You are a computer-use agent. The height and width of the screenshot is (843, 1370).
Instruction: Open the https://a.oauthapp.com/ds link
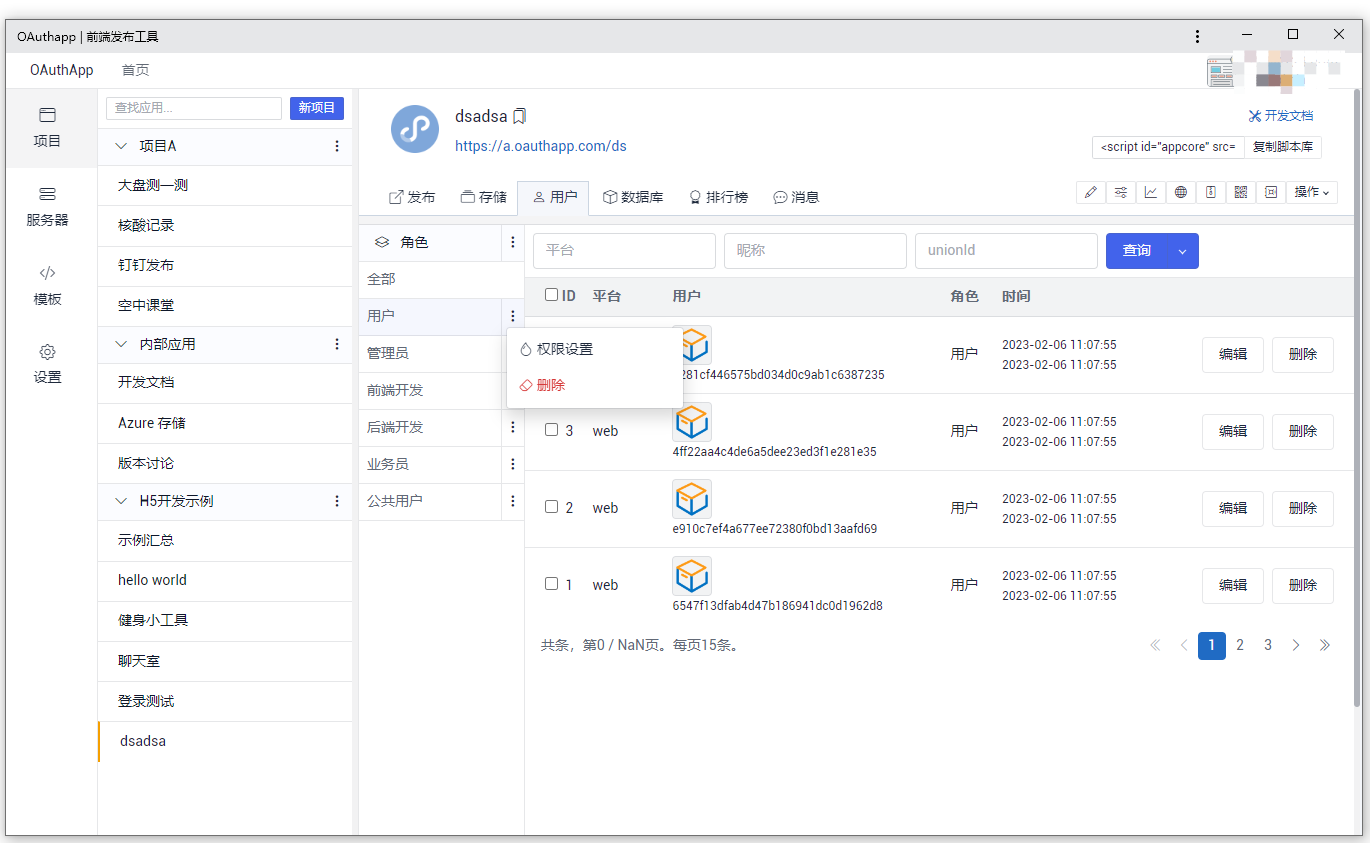[x=541, y=146]
